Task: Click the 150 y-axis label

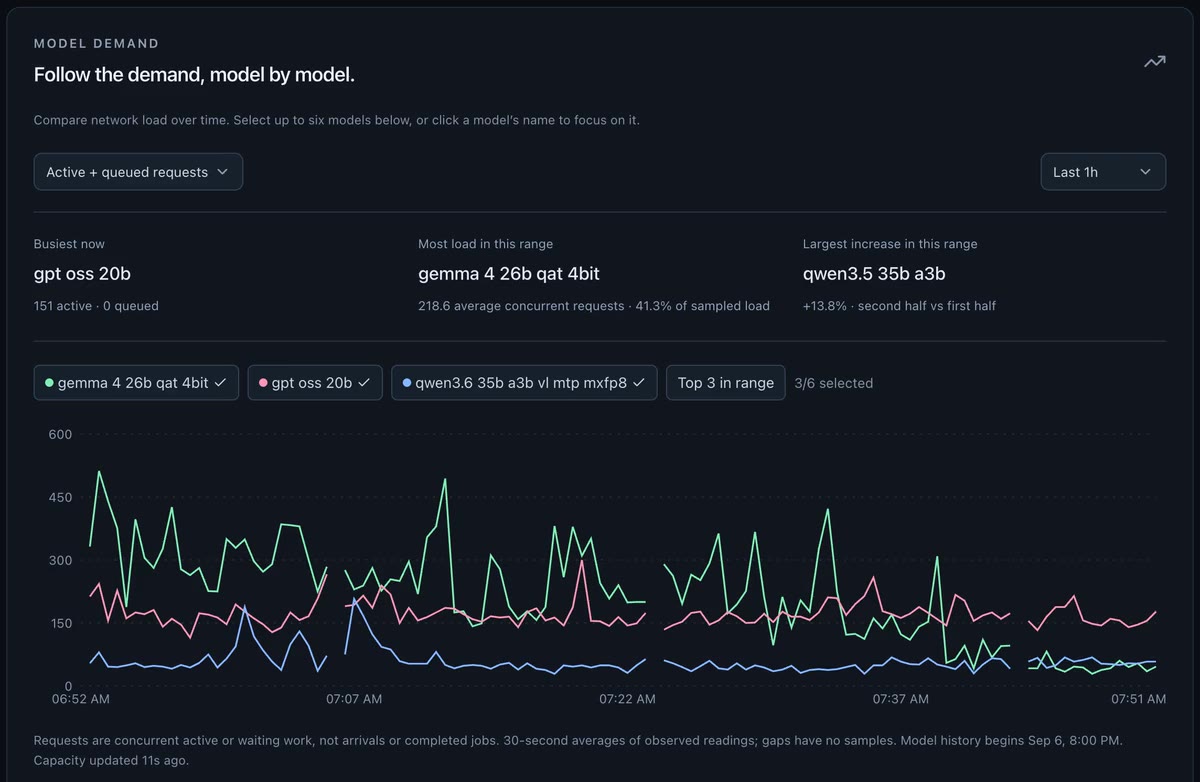Action: [x=60, y=623]
